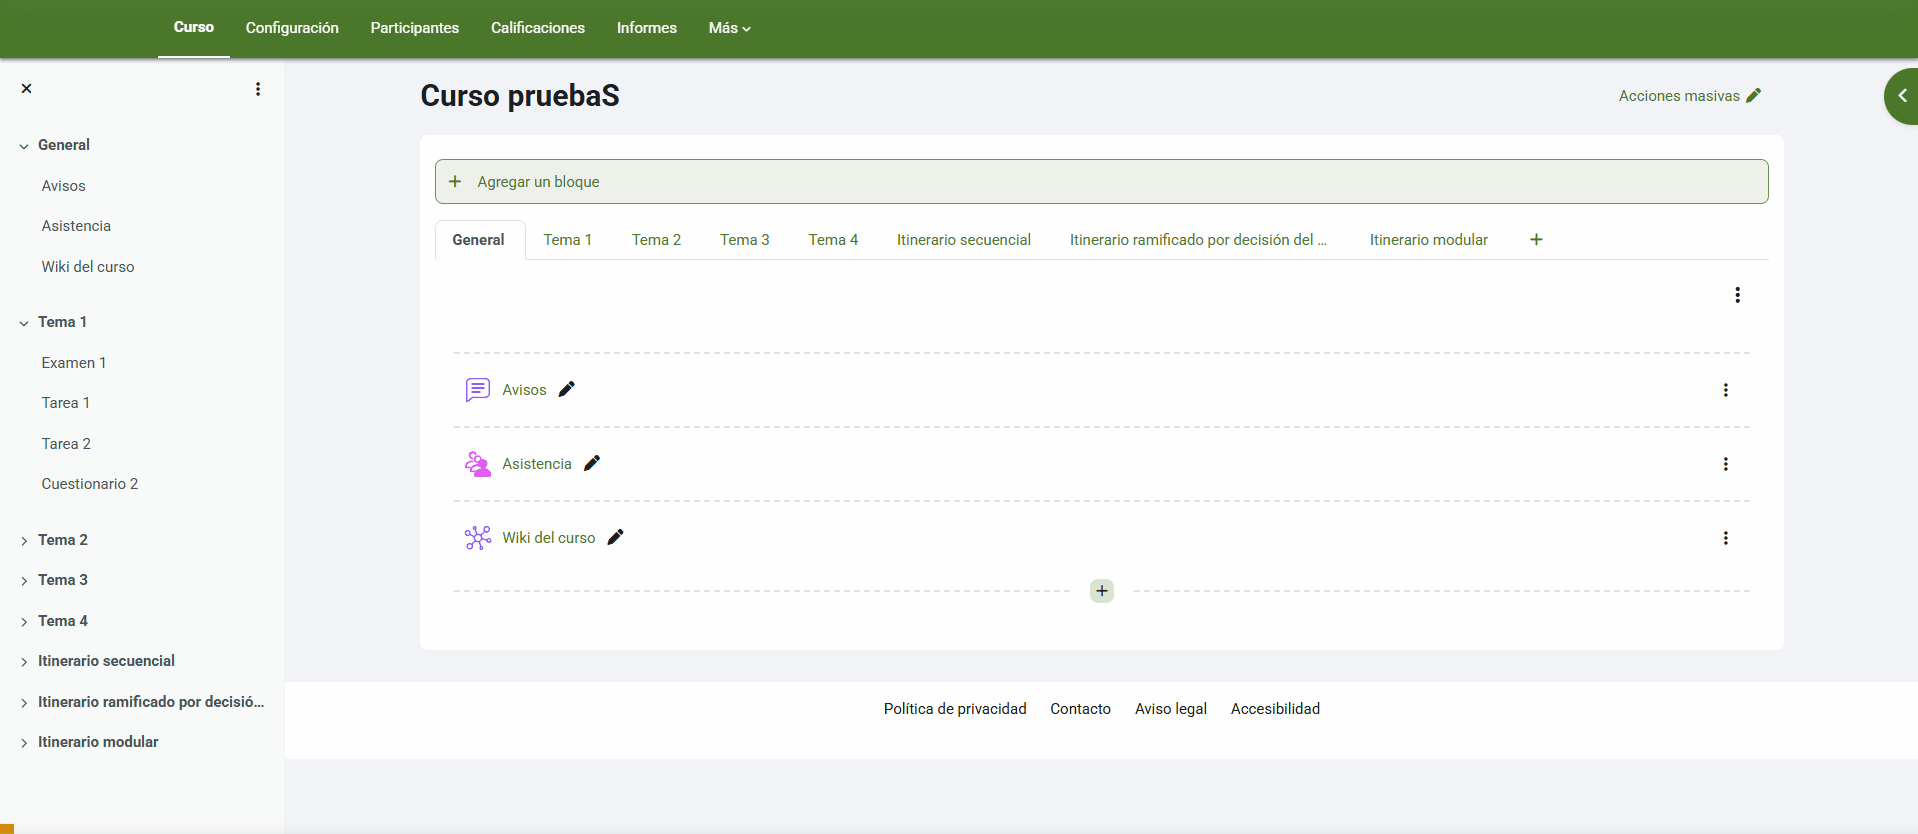Image resolution: width=1918 pixels, height=834 pixels.
Task: Open the Aviso legal footer link
Action: pyautogui.click(x=1171, y=709)
